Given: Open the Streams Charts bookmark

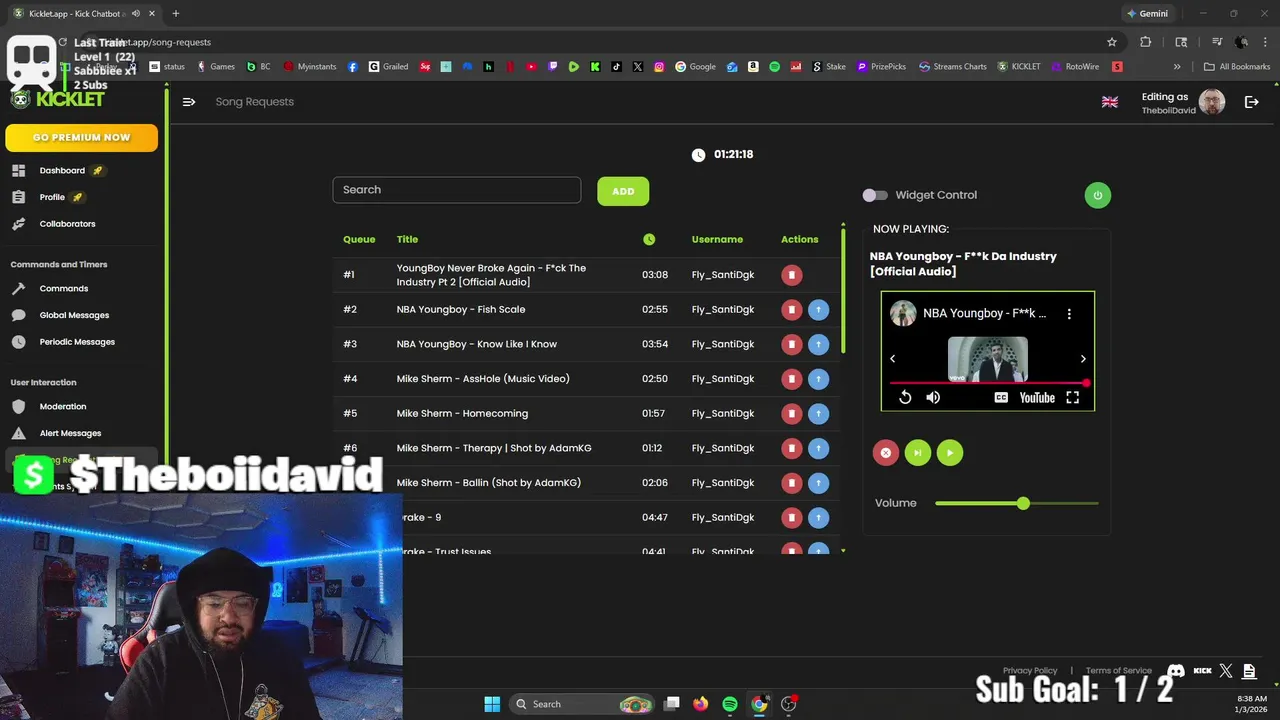Looking at the screenshot, I should pyautogui.click(x=952, y=67).
